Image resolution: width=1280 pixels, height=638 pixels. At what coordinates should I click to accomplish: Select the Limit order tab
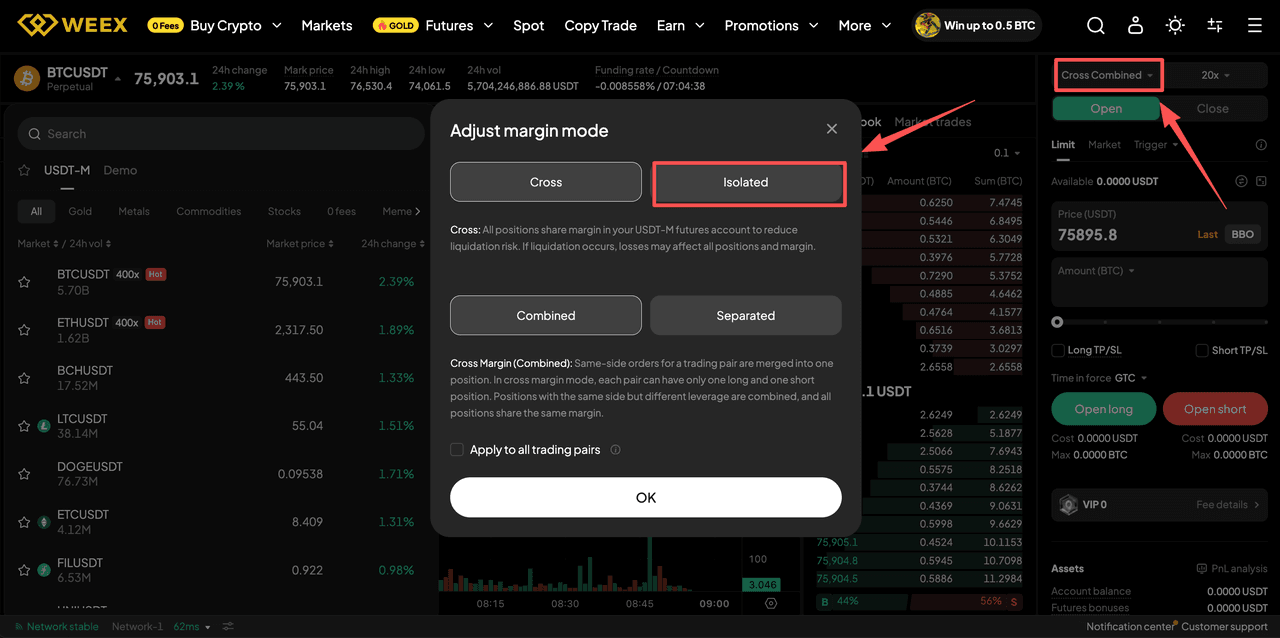[x=1063, y=145]
